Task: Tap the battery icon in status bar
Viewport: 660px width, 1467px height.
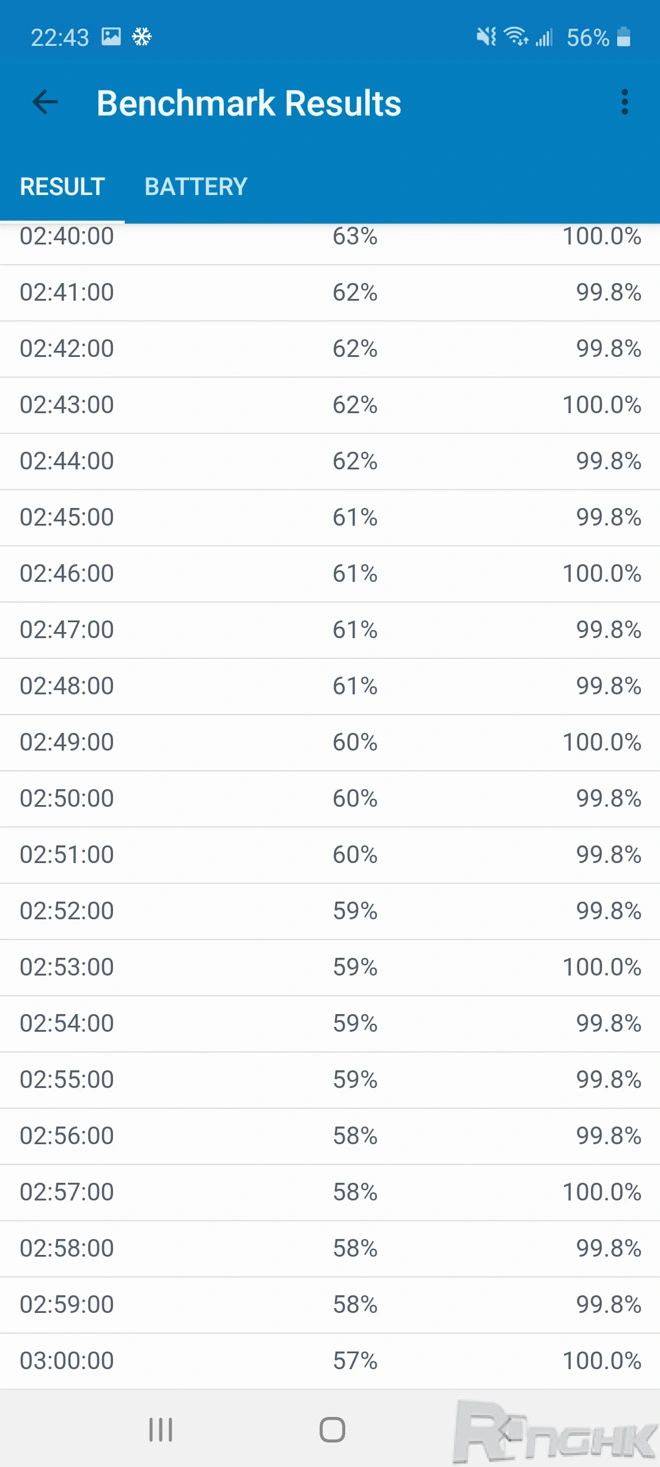Action: click(x=624, y=38)
